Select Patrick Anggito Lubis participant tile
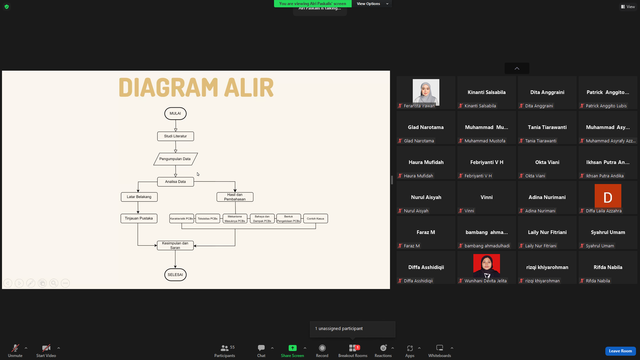 point(608,93)
